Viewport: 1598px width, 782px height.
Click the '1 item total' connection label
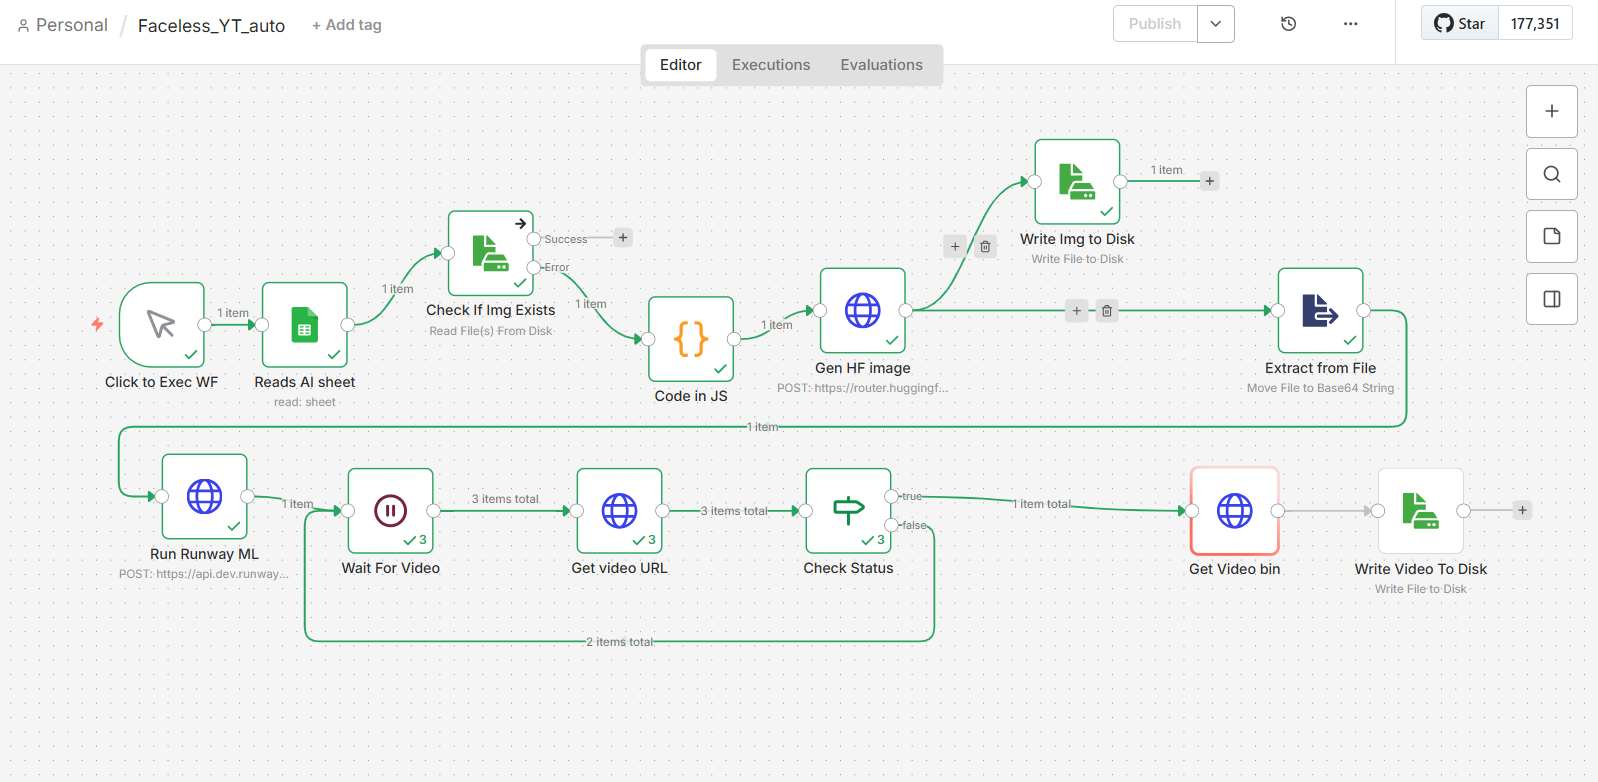pyautogui.click(x=1041, y=504)
